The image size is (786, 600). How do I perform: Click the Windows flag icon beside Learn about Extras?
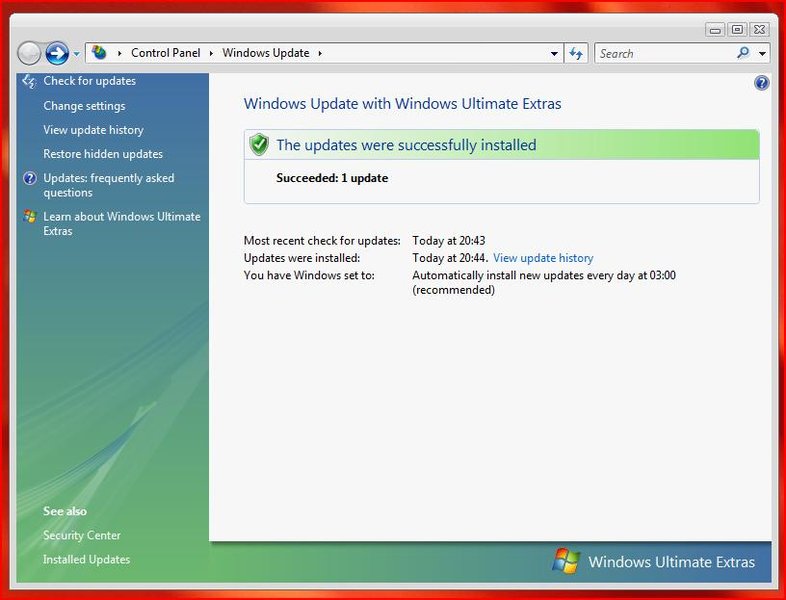click(x=30, y=217)
